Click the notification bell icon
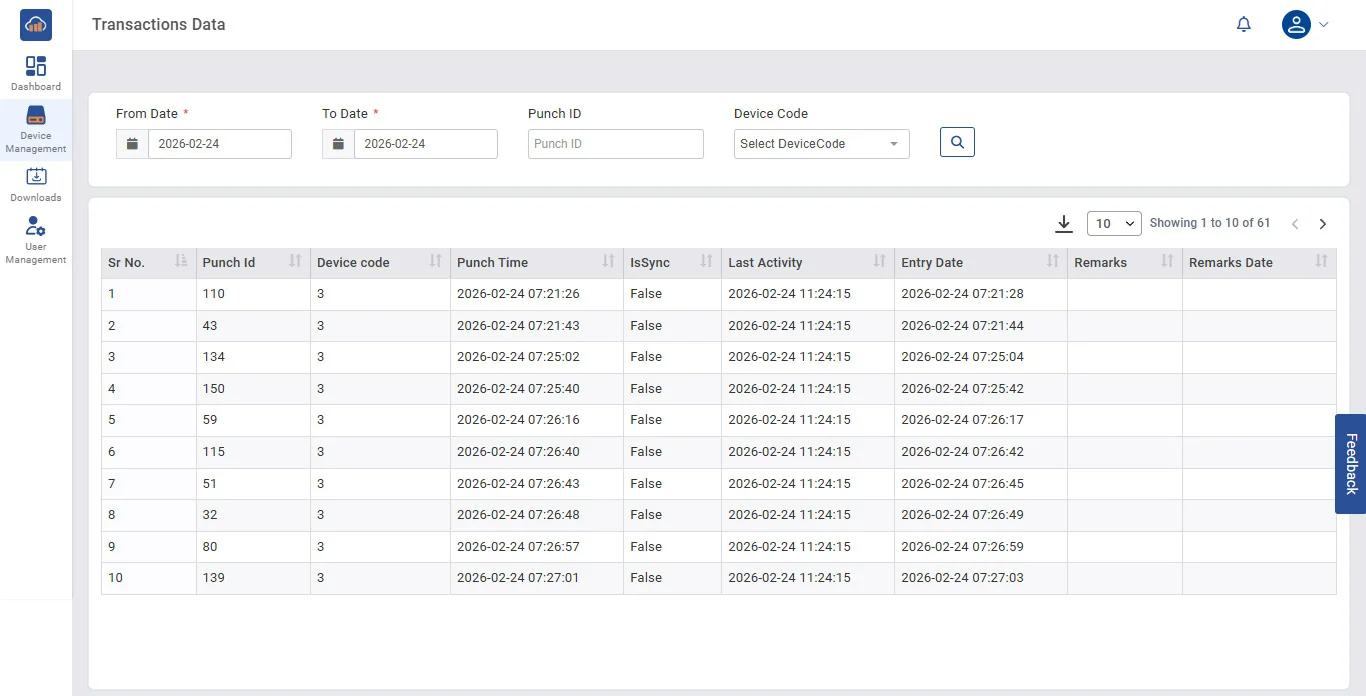 pos(1243,25)
